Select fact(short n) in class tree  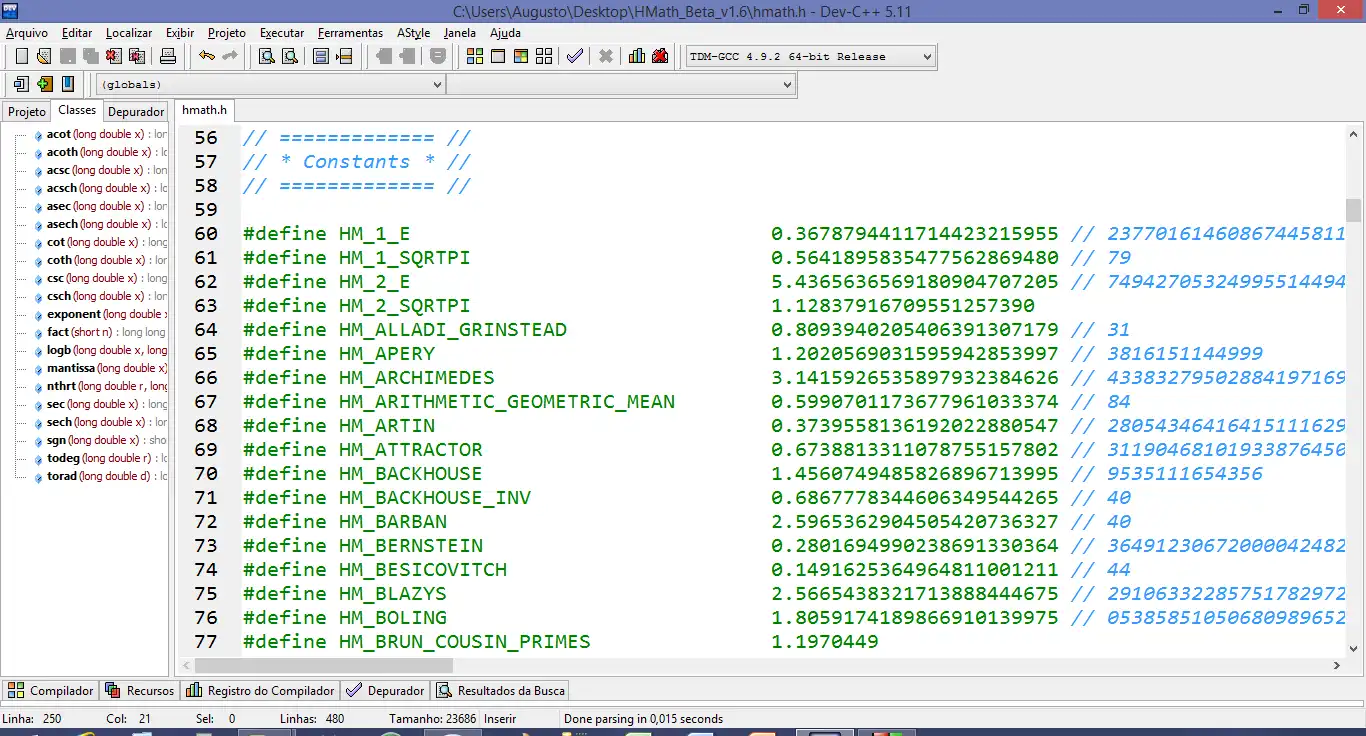tap(102, 332)
